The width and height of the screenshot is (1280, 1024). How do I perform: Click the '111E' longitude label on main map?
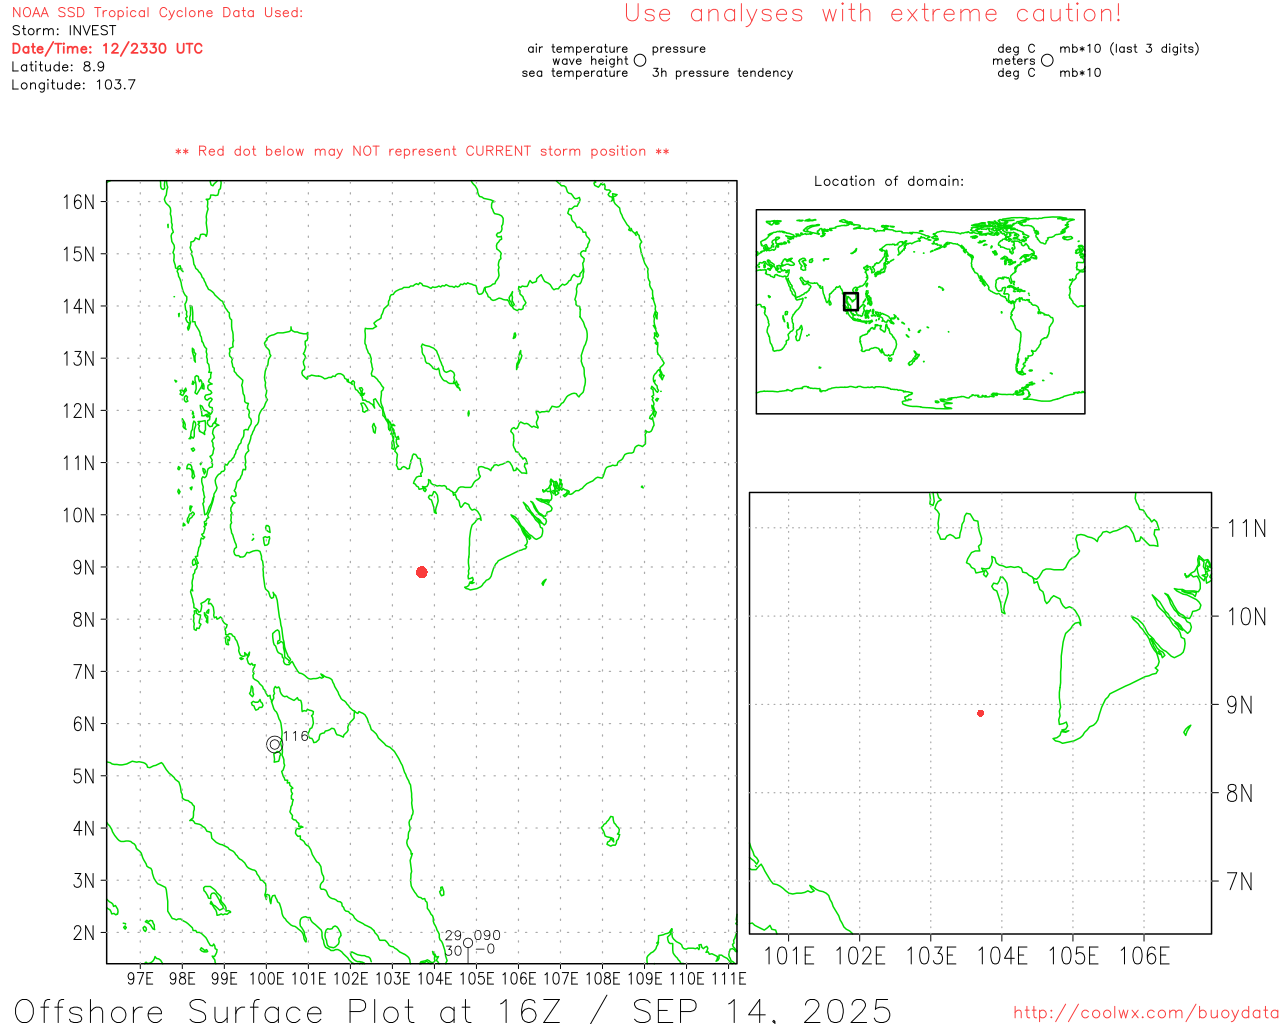(x=729, y=978)
